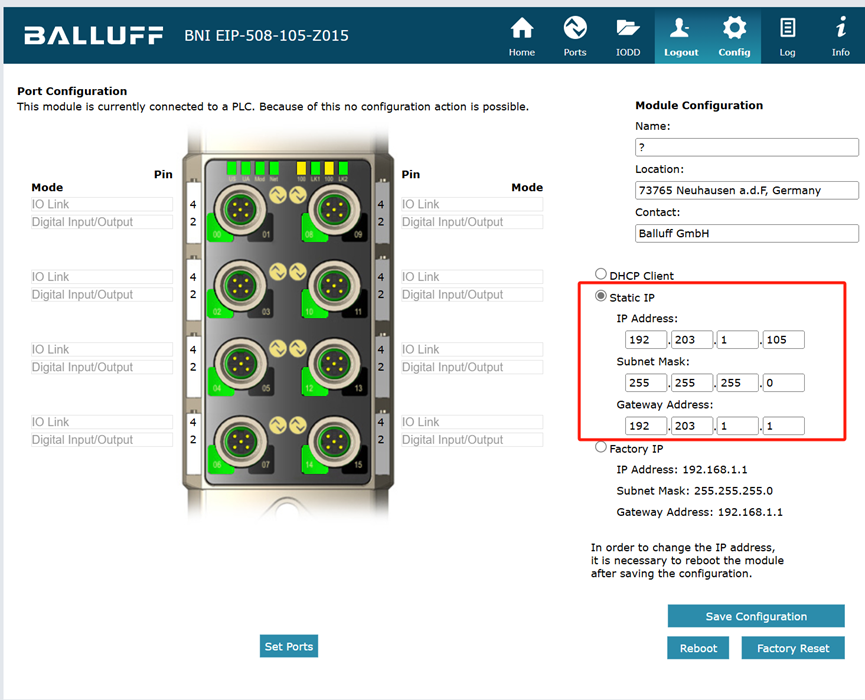The image size is (865, 700).
Task: Click the Factory Reset button
Action: coord(793,648)
